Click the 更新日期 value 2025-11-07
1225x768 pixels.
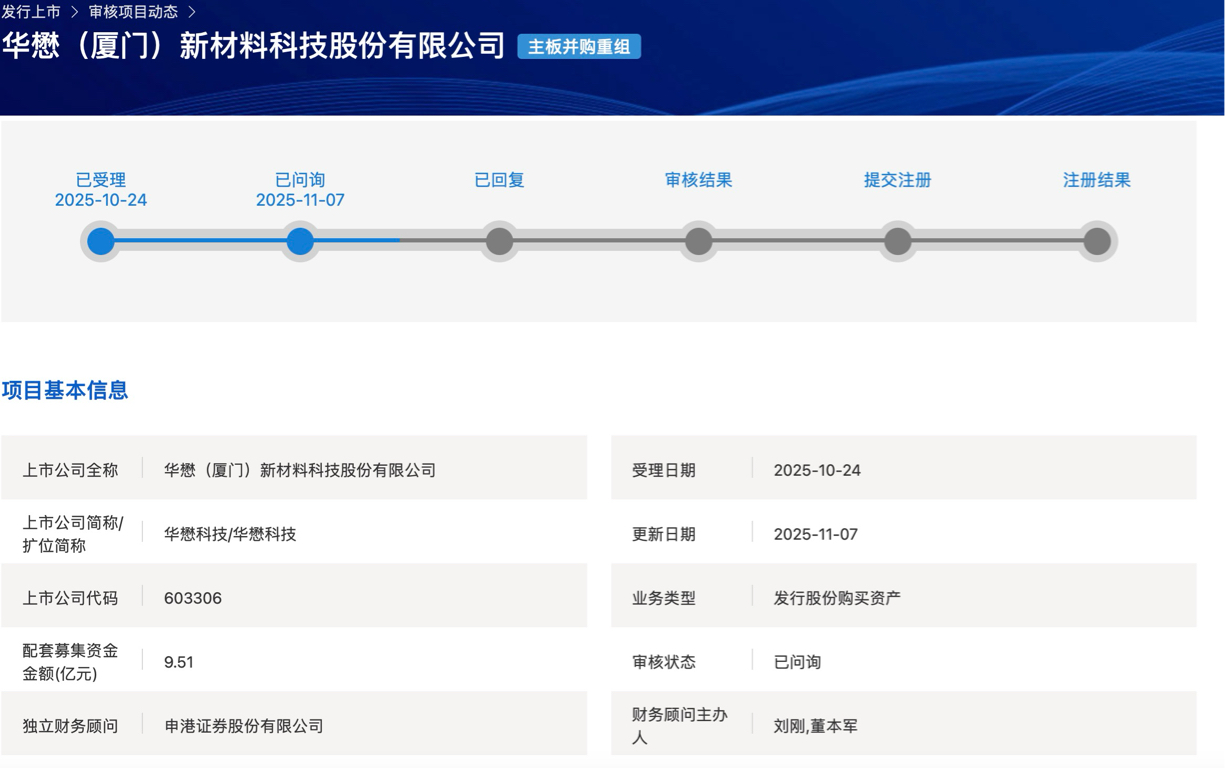[816, 534]
